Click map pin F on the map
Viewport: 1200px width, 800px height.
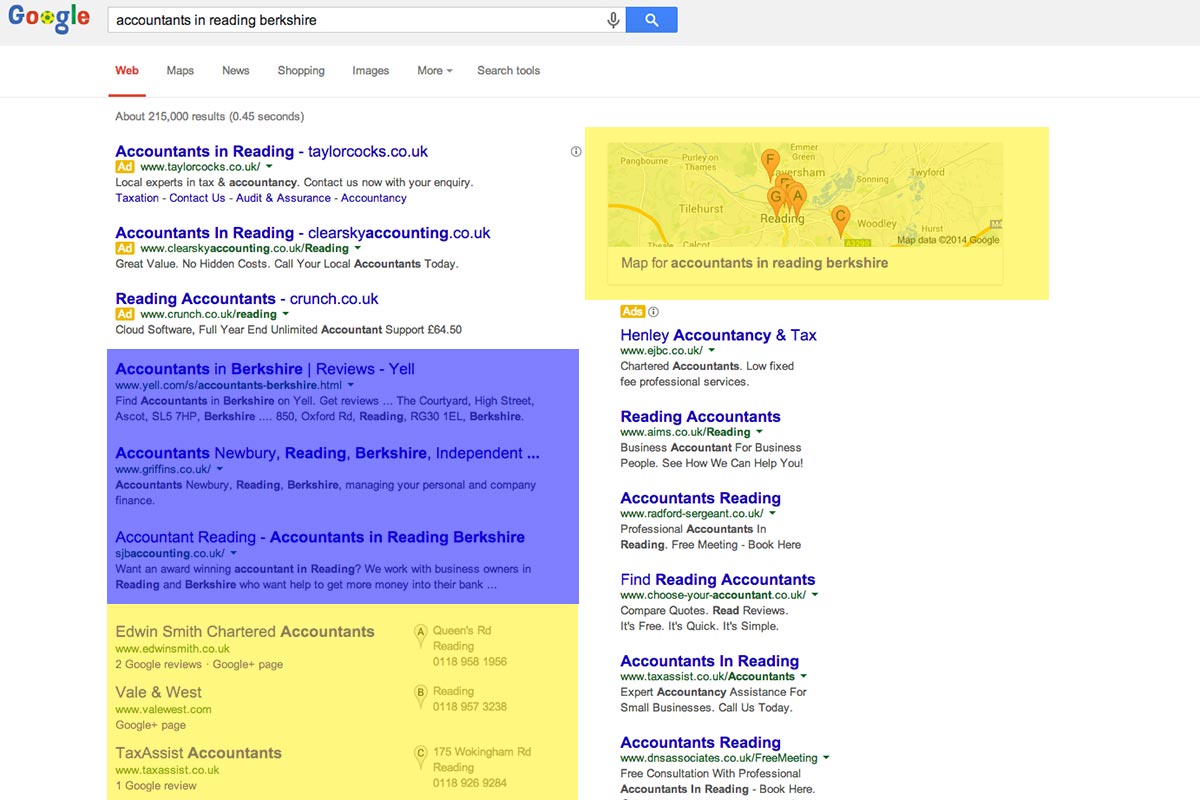[x=770, y=161]
